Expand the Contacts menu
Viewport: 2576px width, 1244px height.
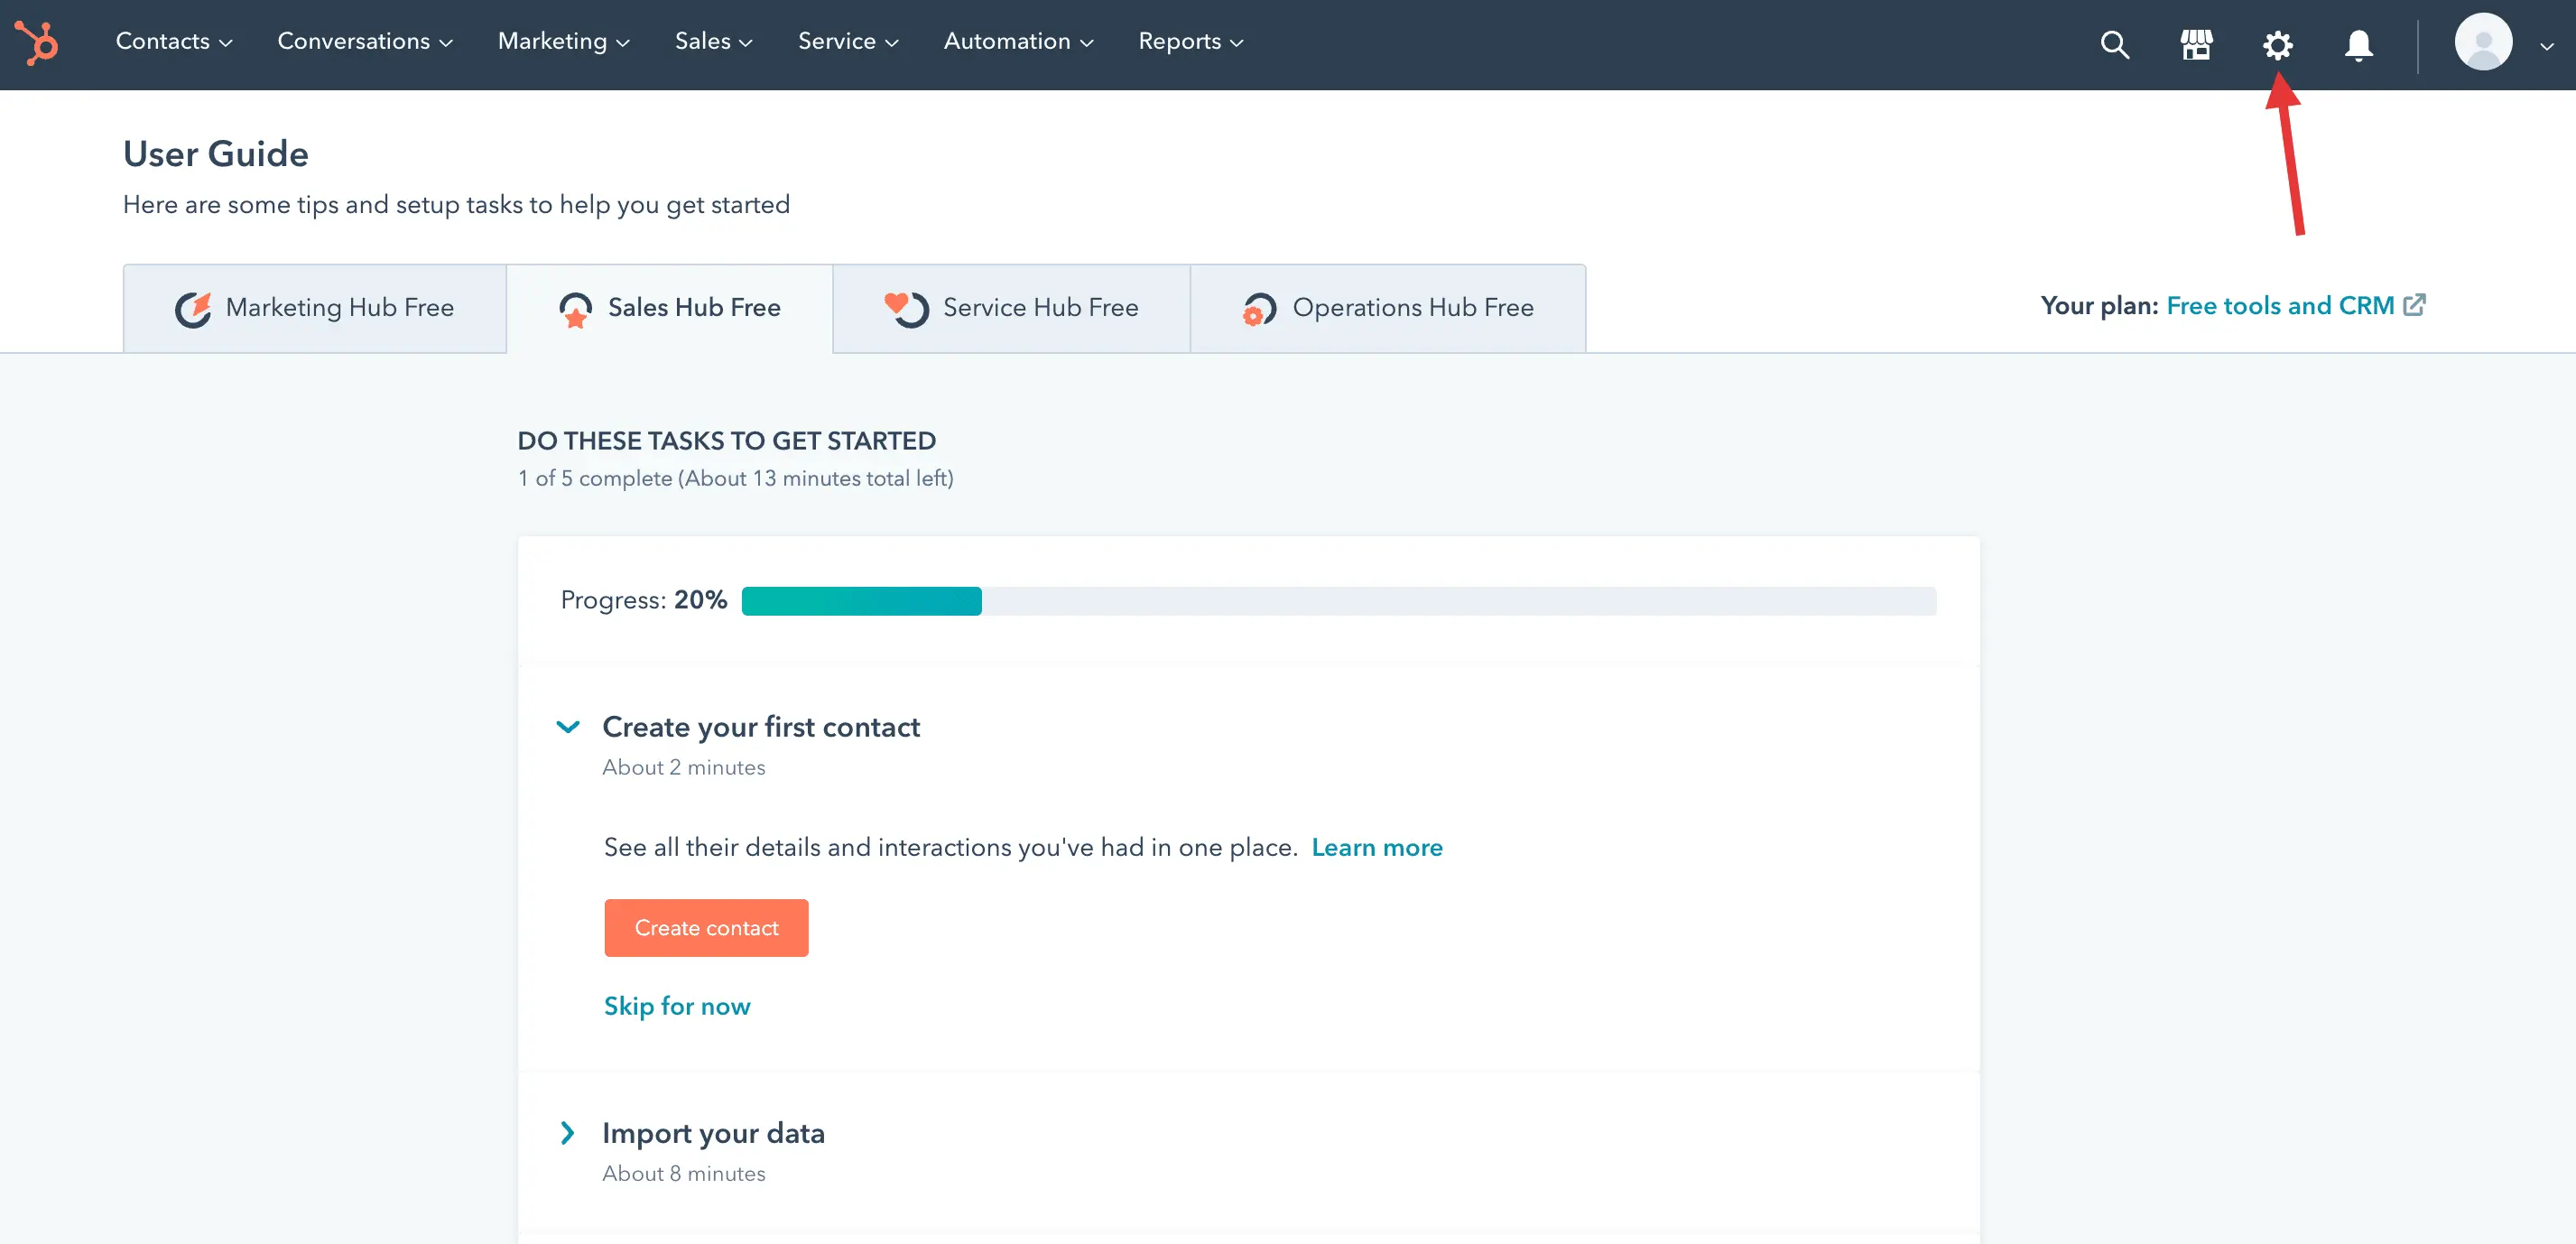(x=174, y=41)
